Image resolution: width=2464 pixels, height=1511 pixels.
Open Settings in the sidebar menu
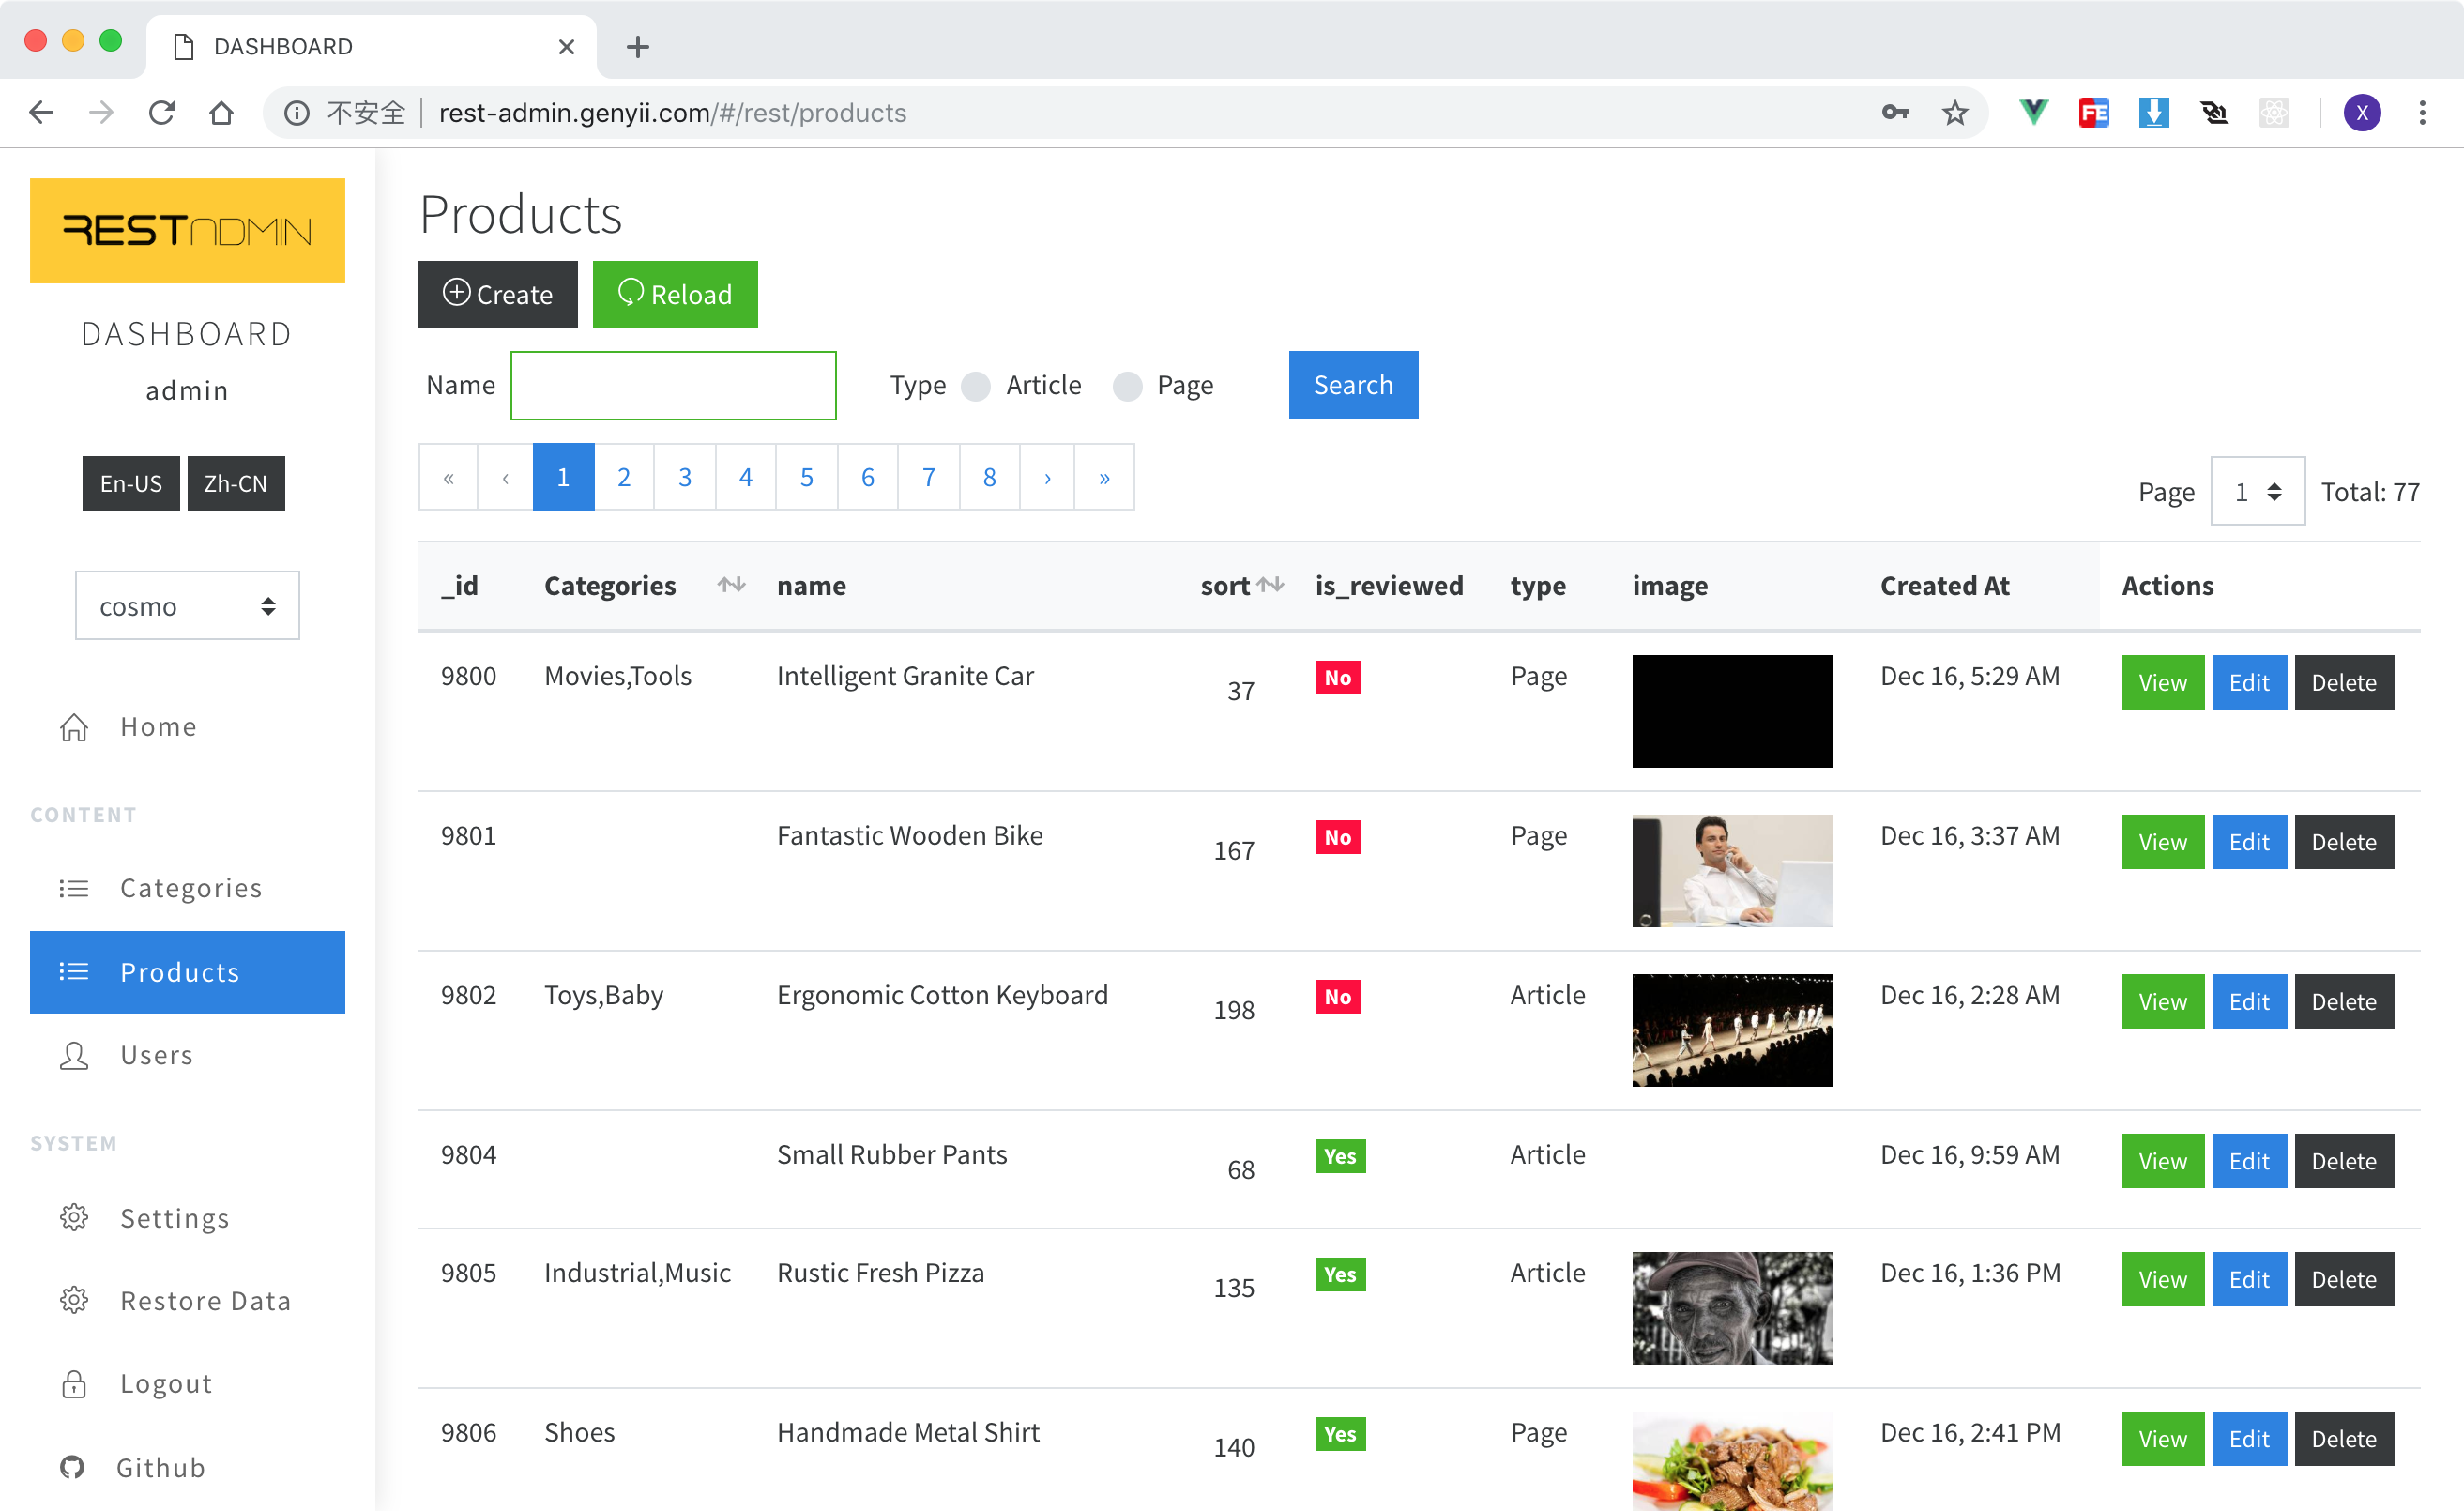pos(175,1218)
